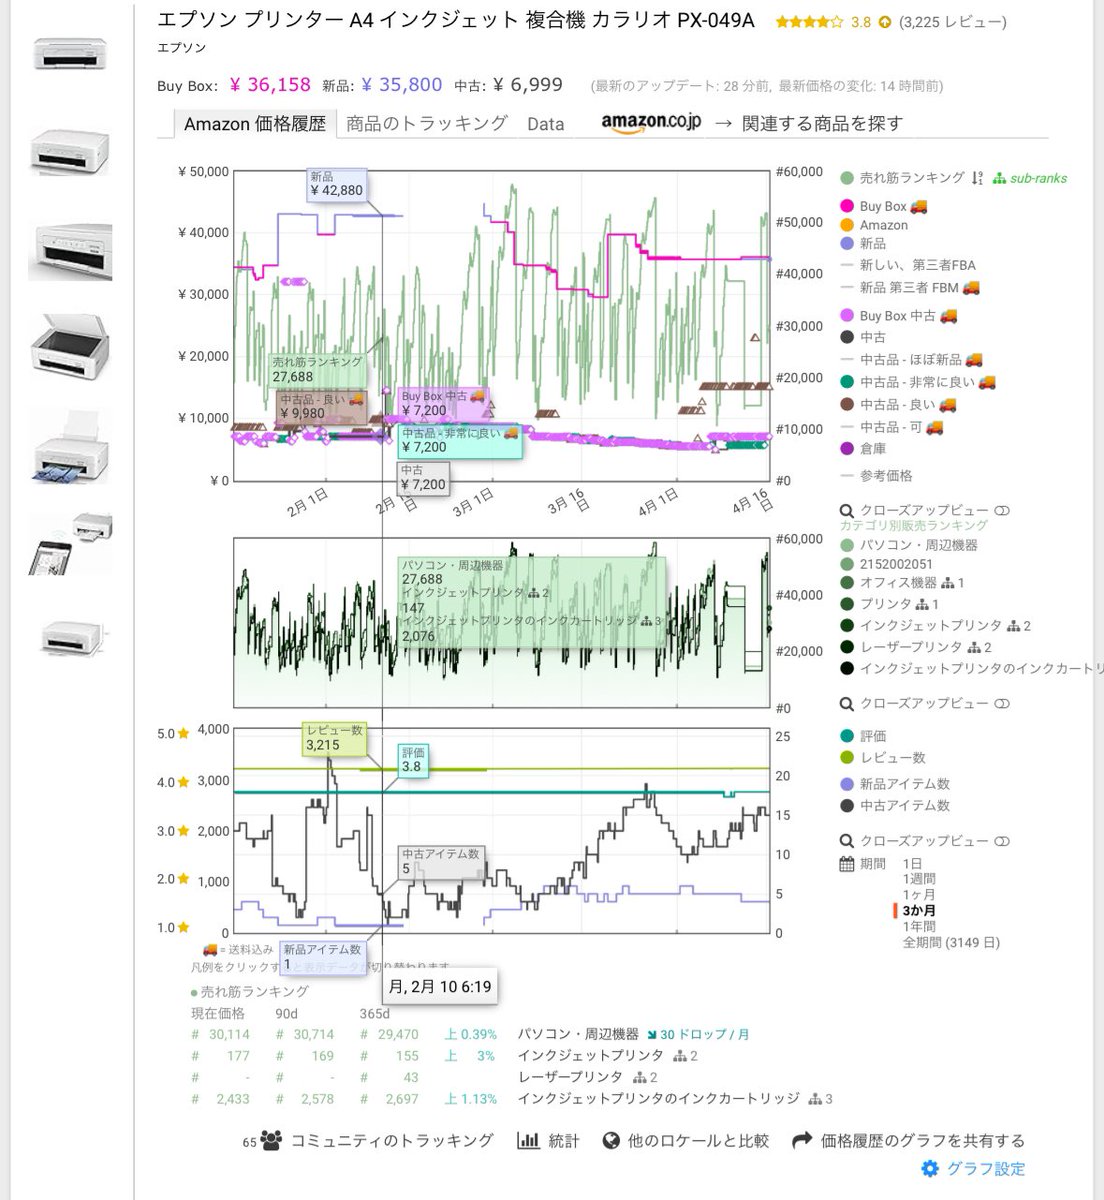1104x1200 pixels.
Task: Toggle Buy Box 中古 legend entry
Action: (x=899, y=316)
